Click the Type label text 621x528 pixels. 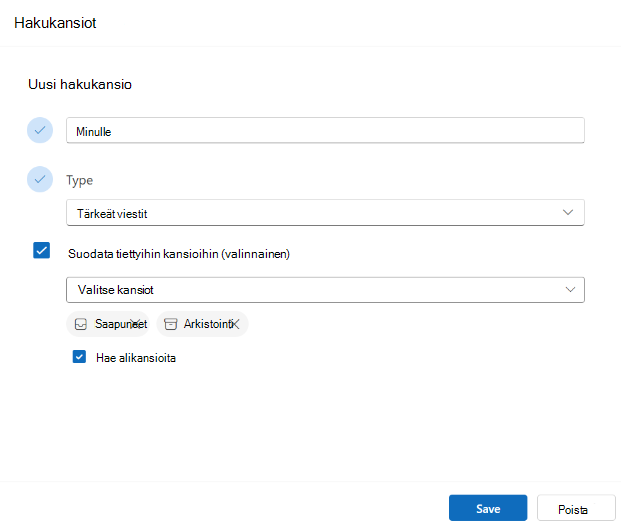(80, 181)
